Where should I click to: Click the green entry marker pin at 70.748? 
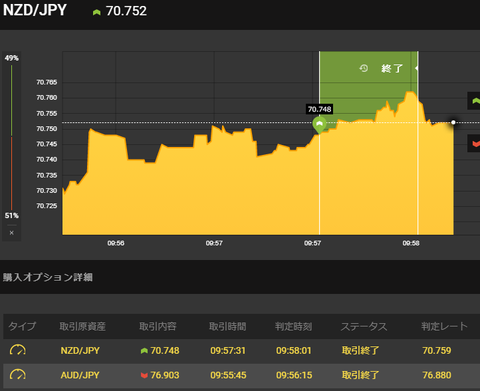(319, 125)
